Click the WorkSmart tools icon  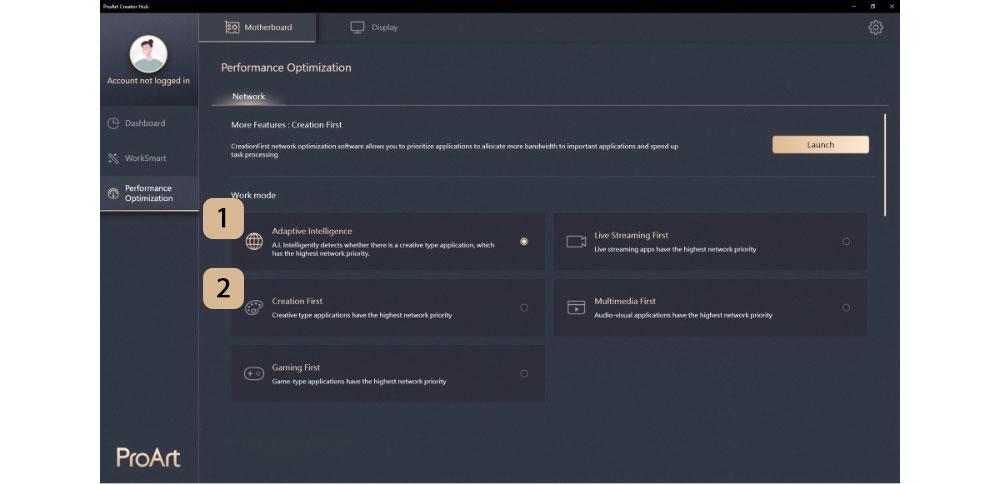tap(114, 158)
